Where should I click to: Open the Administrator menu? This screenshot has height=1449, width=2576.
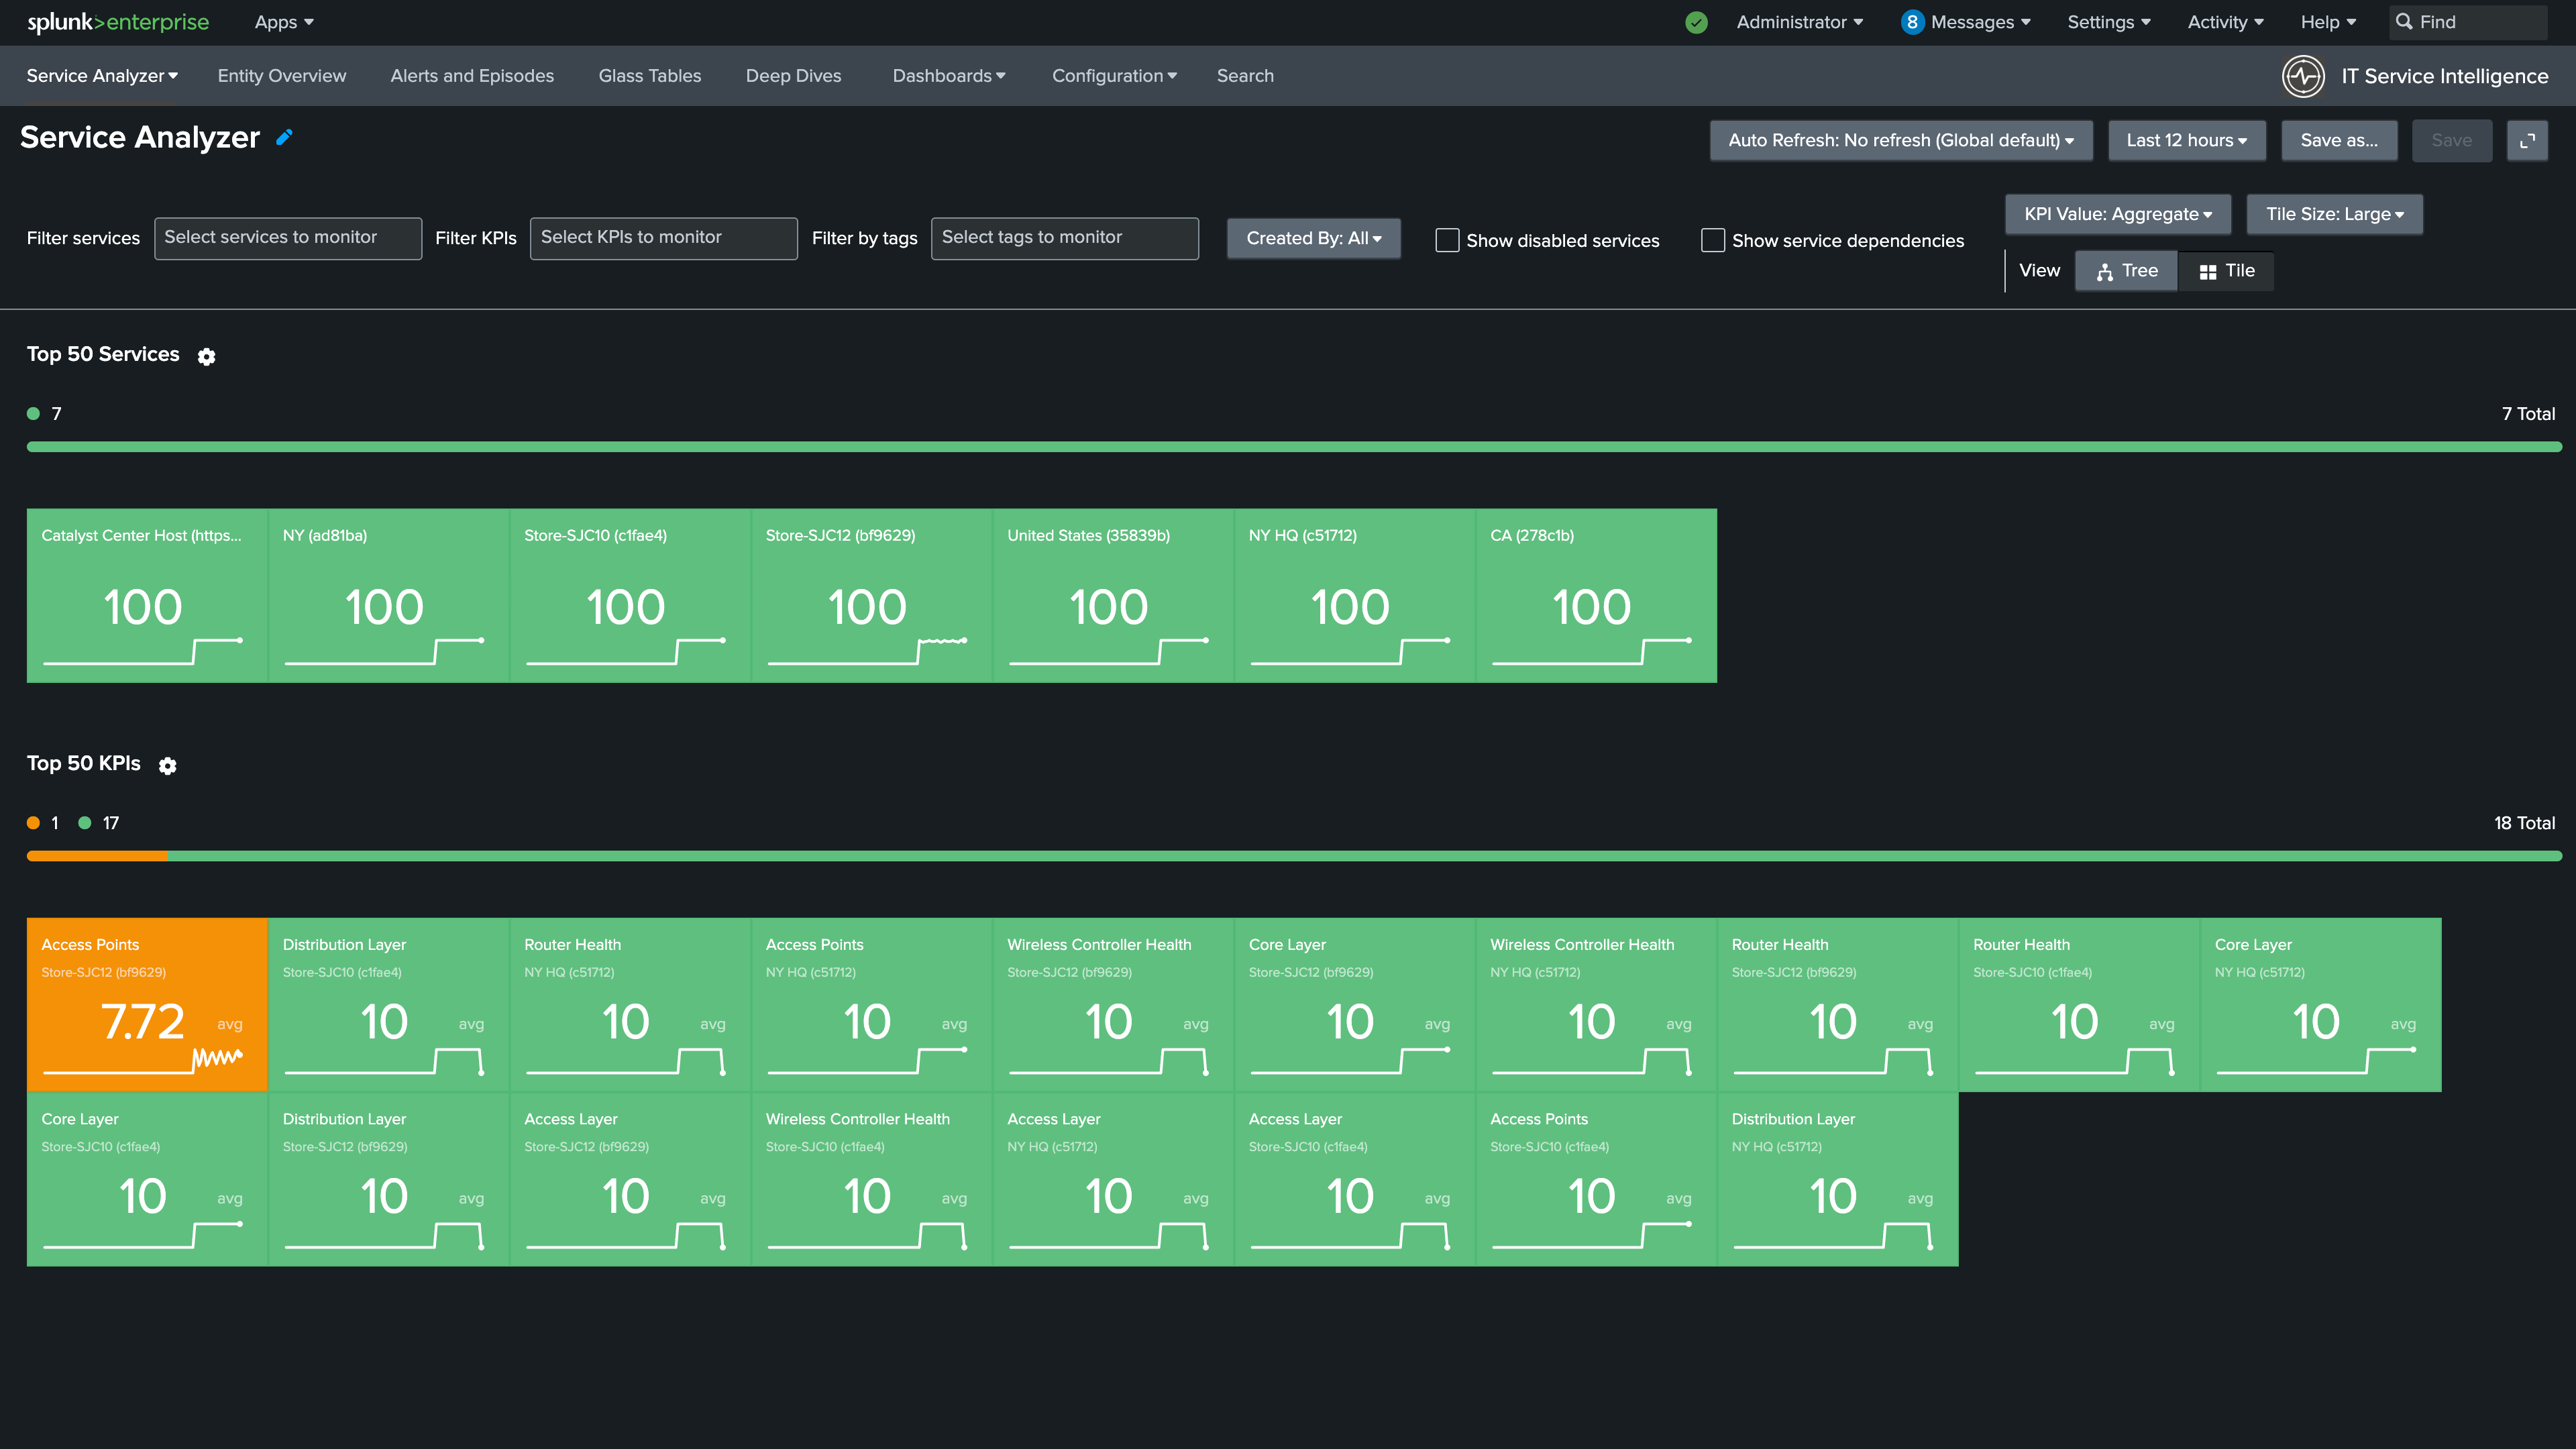[1799, 22]
